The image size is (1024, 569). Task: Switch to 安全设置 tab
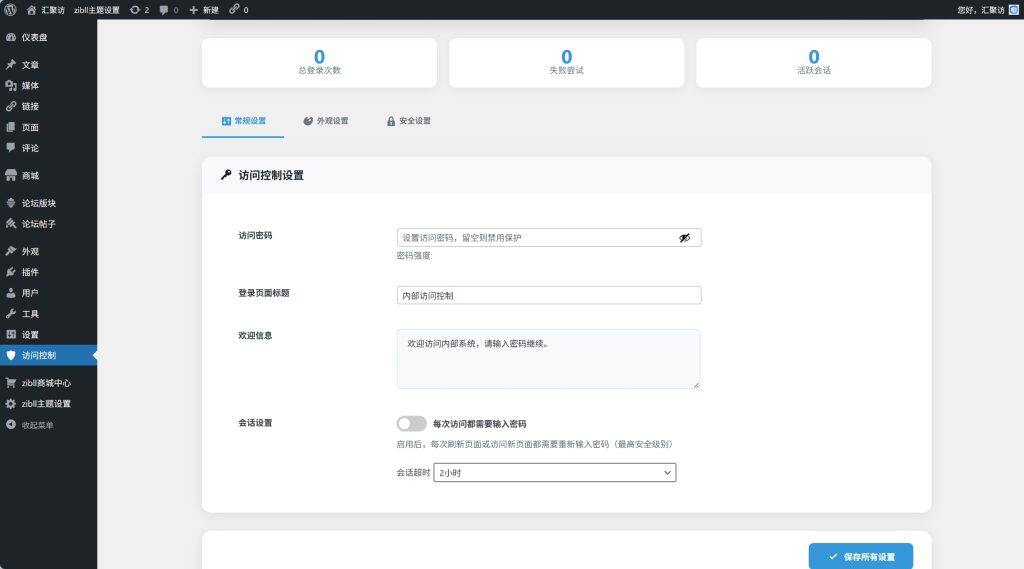(408, 121)
